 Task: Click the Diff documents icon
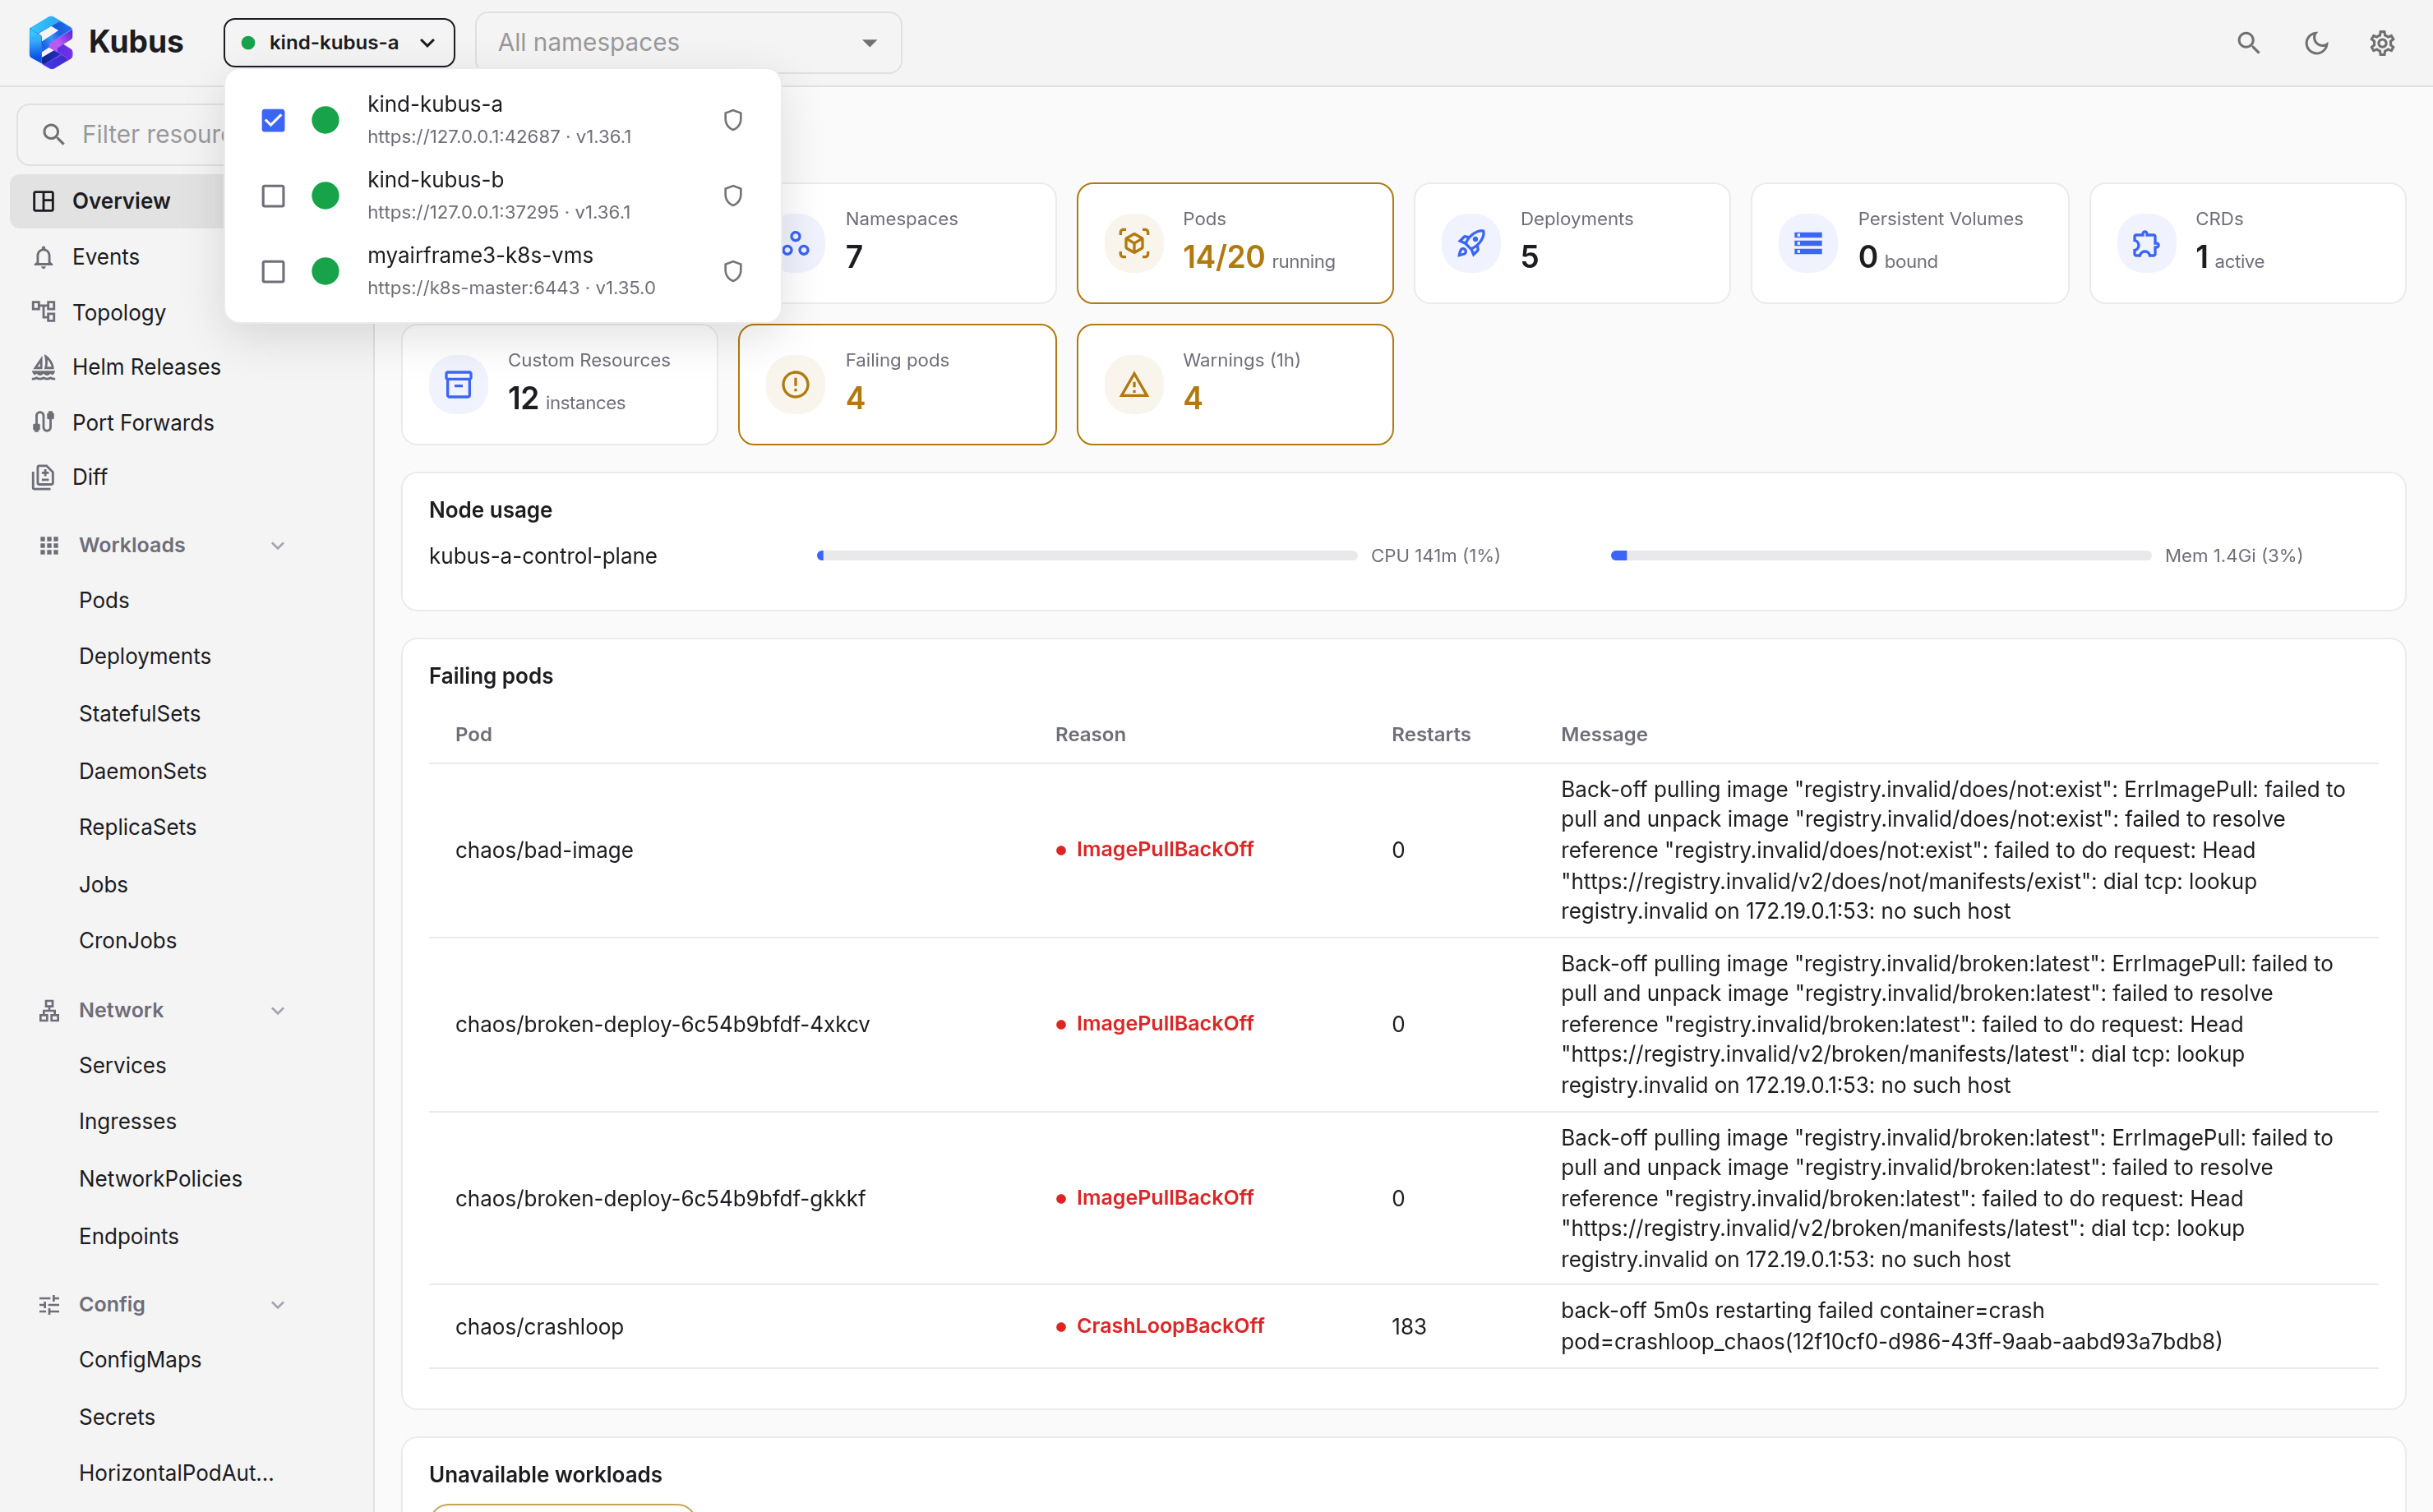[x=43, y=477]
